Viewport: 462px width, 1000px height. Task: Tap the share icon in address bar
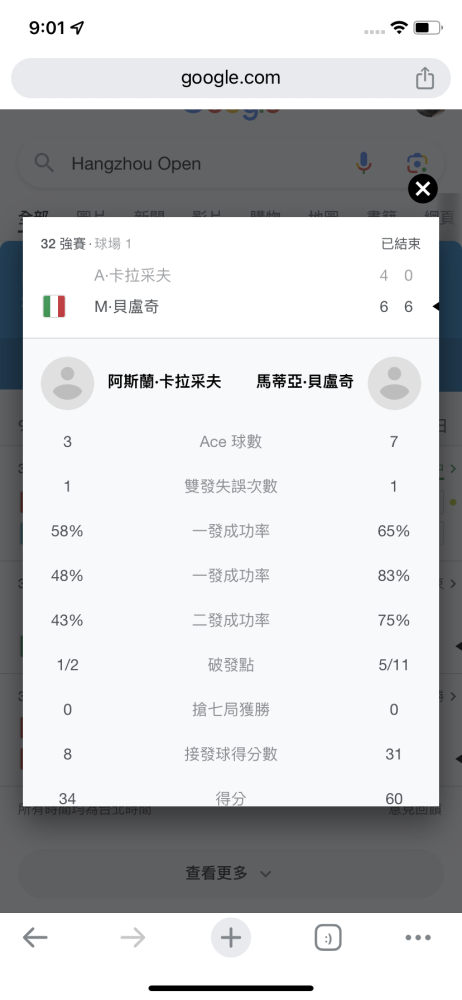(425, 78)
